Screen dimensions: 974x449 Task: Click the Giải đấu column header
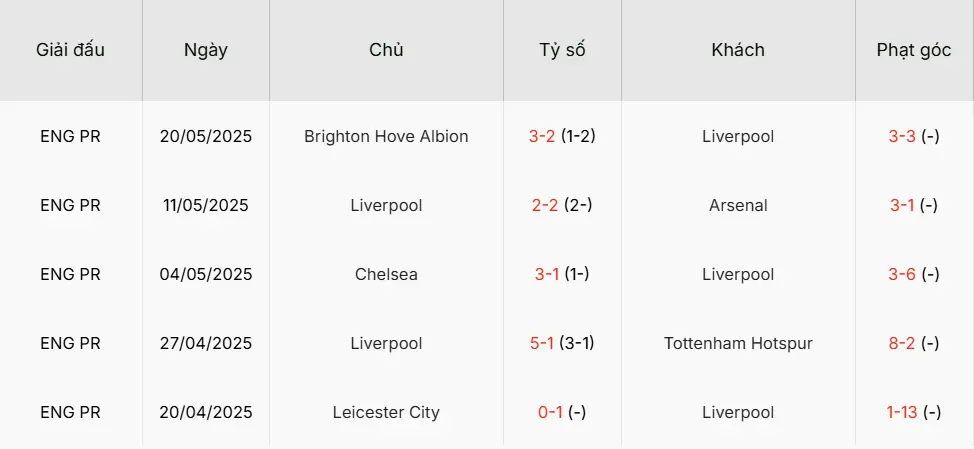[70, 50]
